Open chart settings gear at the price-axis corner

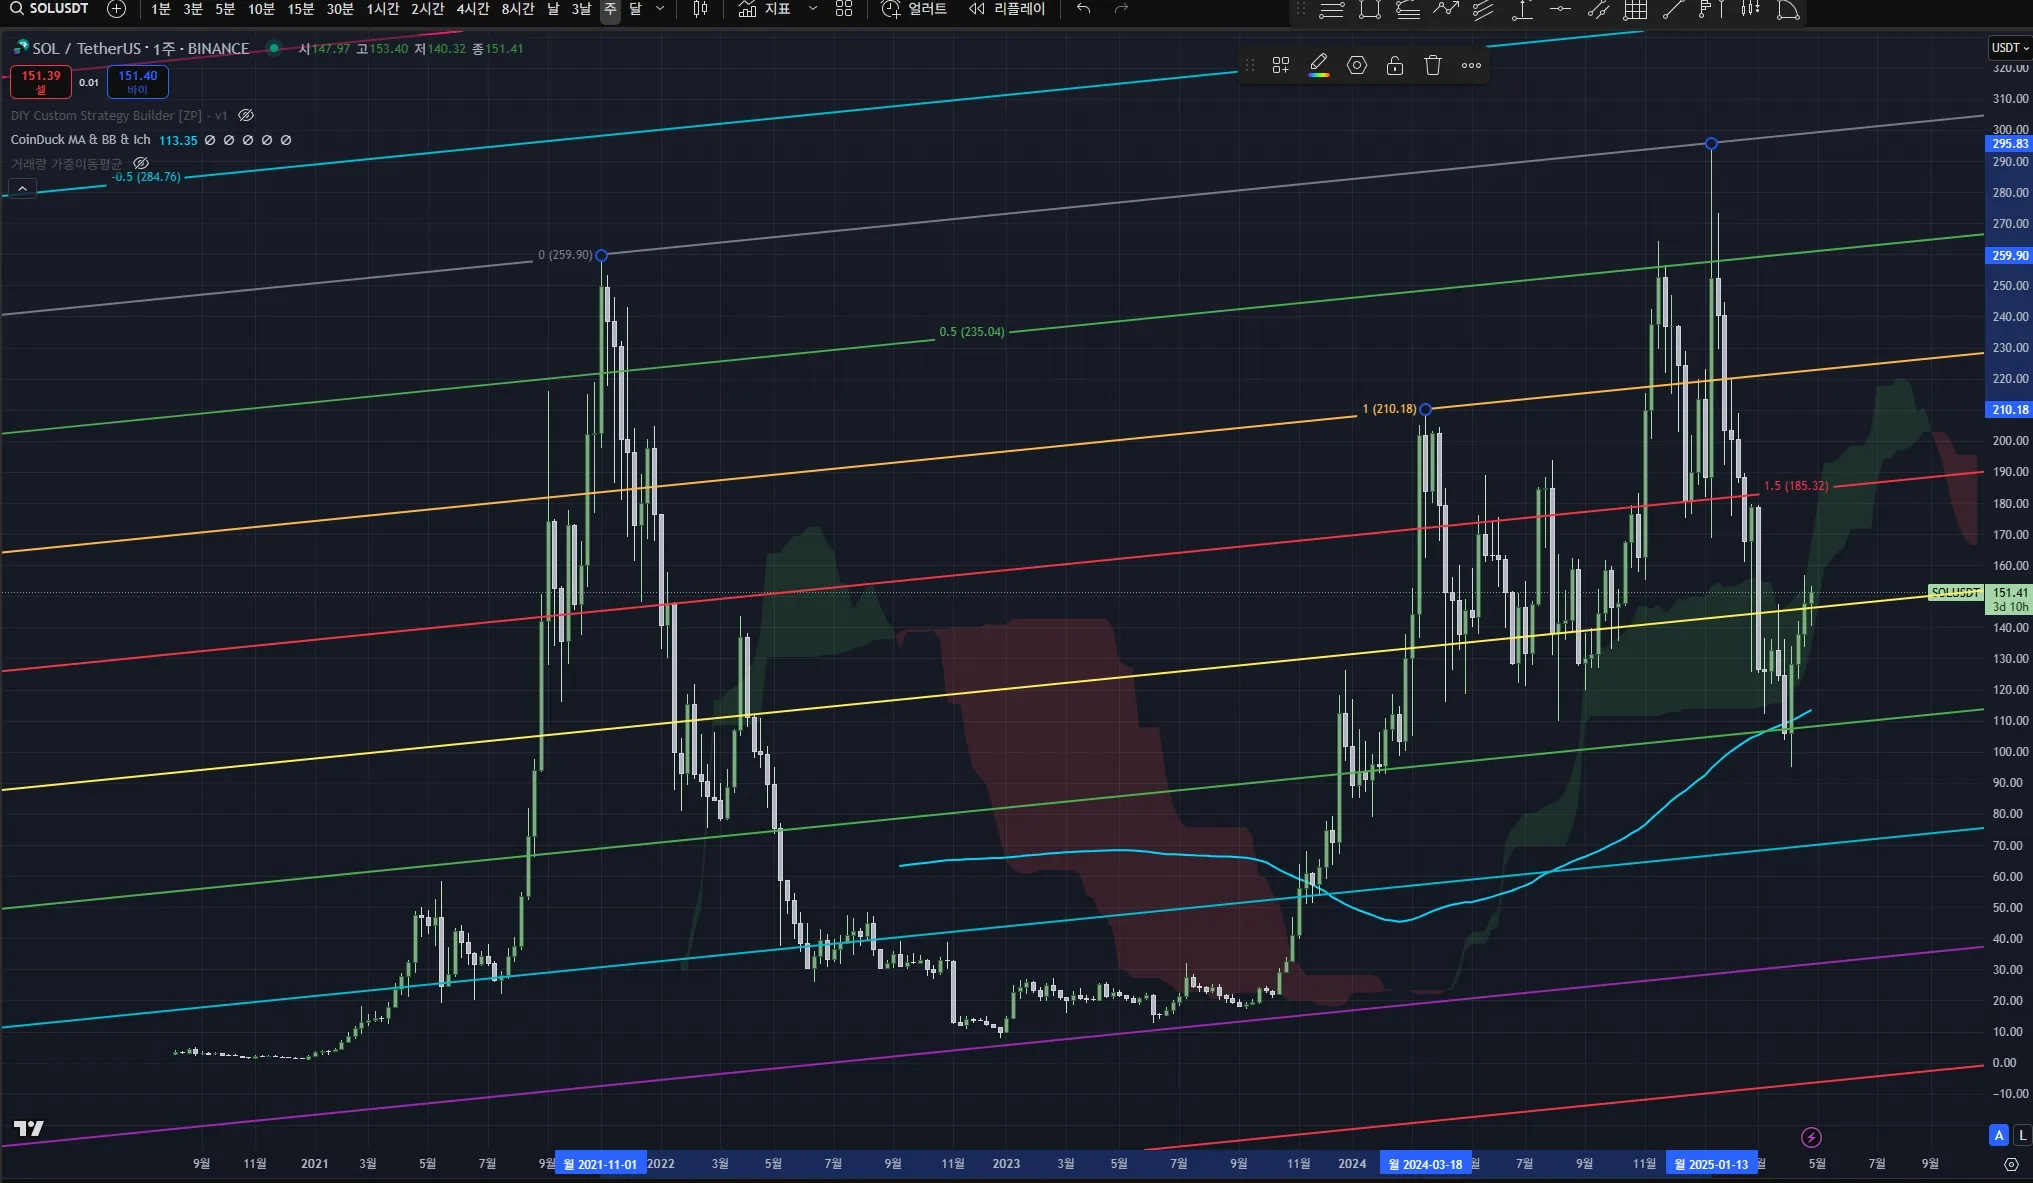coord(2011,1164)
